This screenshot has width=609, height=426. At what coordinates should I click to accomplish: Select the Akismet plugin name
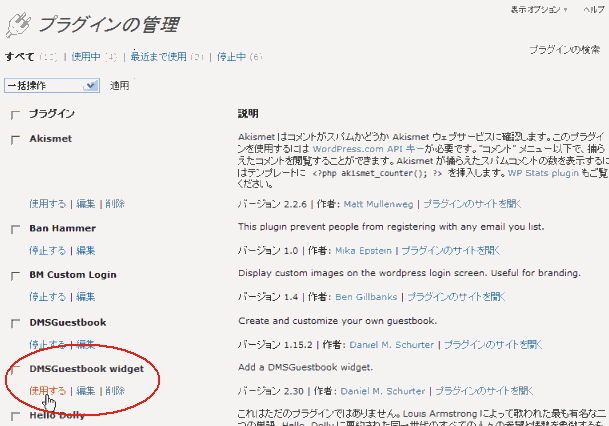click(50, 139)
